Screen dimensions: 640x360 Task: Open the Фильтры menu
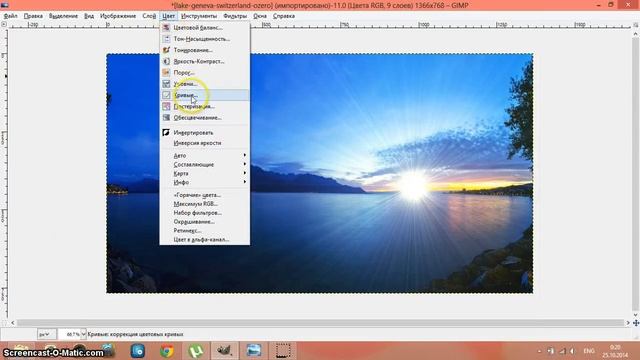click(235, 16)
